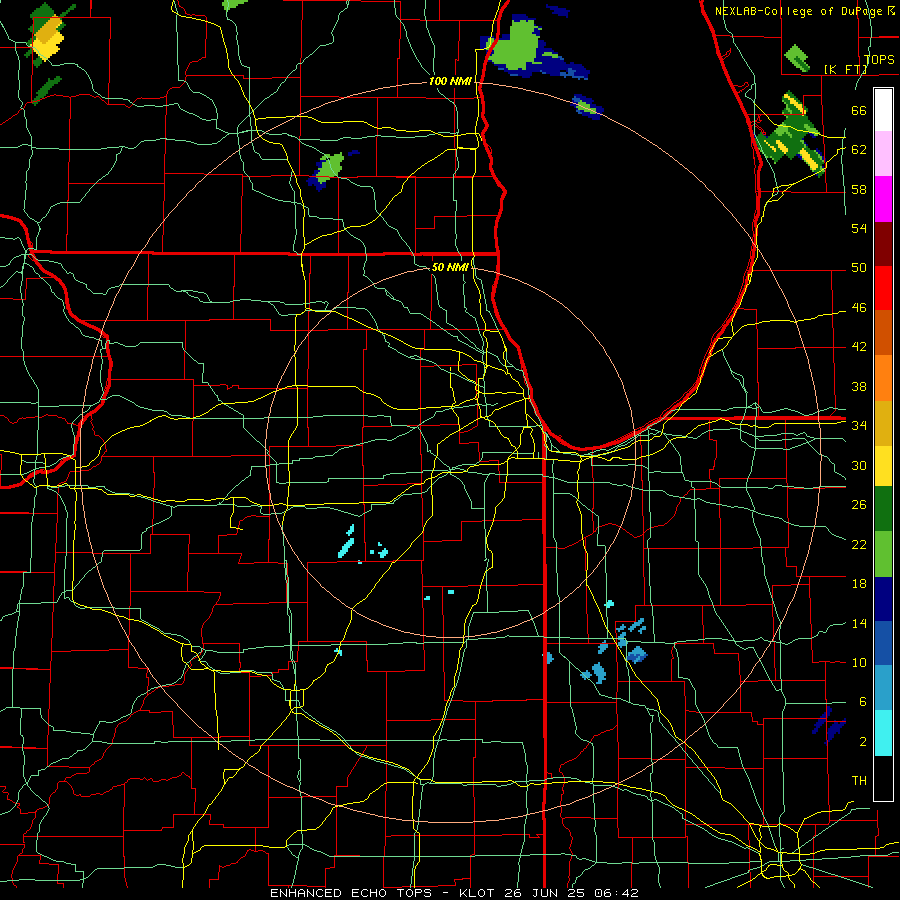Select the 58 legend value
The height and width of the screenshot is (900, 900).
coord(859,189)
